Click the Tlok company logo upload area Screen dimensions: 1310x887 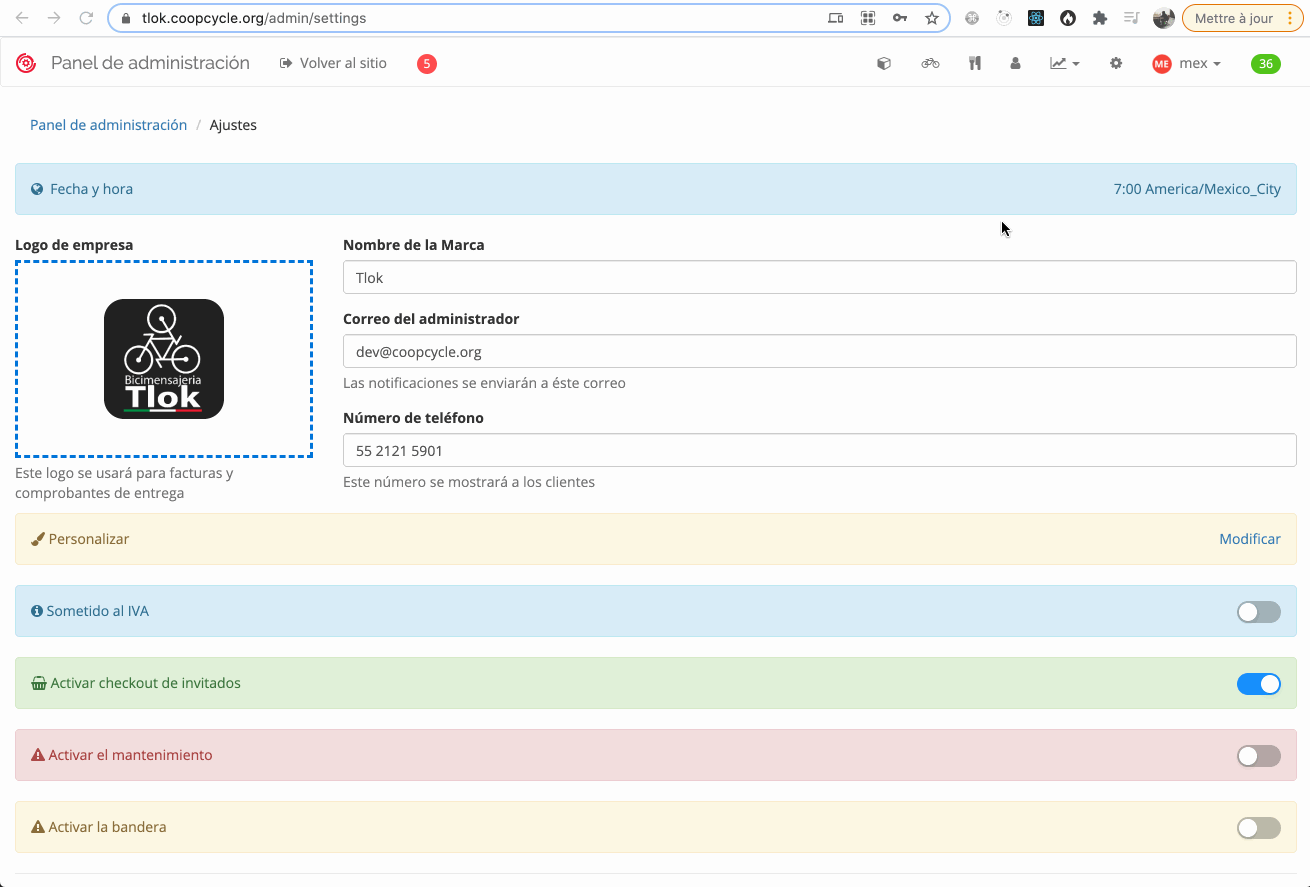(x=164, y=359)
